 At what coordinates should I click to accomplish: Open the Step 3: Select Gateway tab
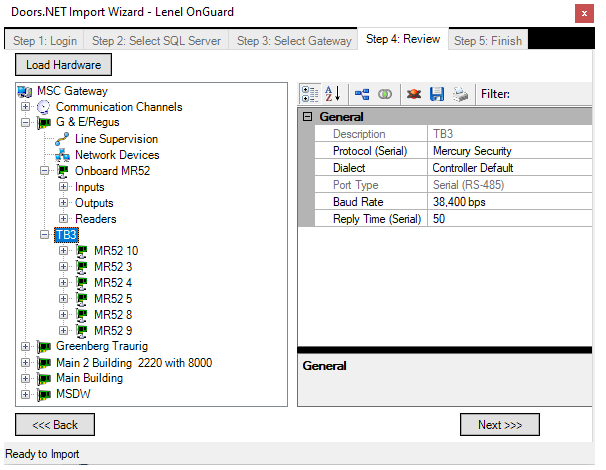coord(294,41)
